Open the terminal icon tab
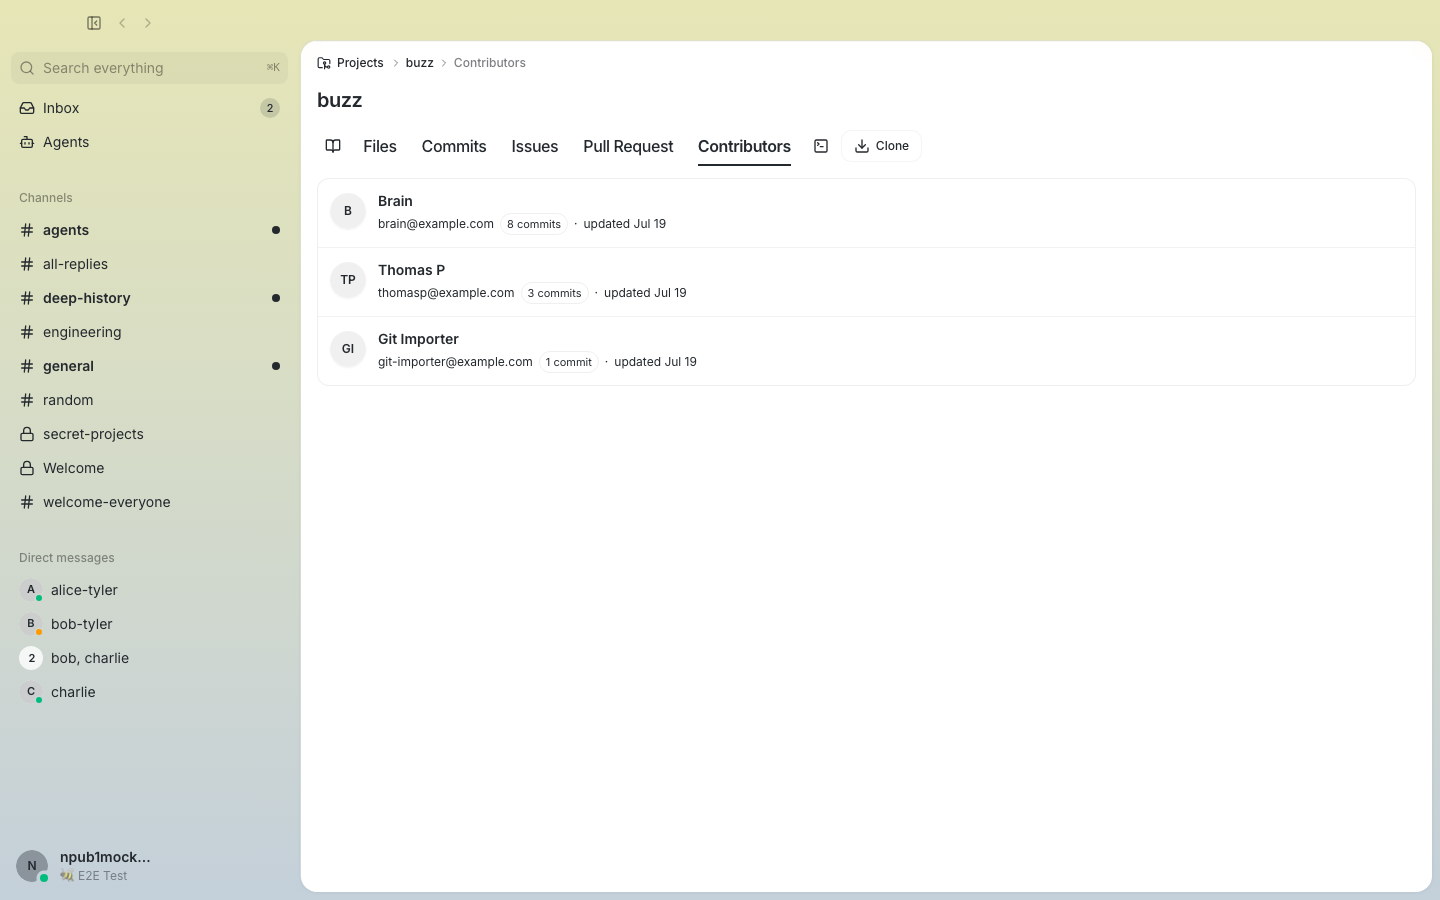 [821, 146]
